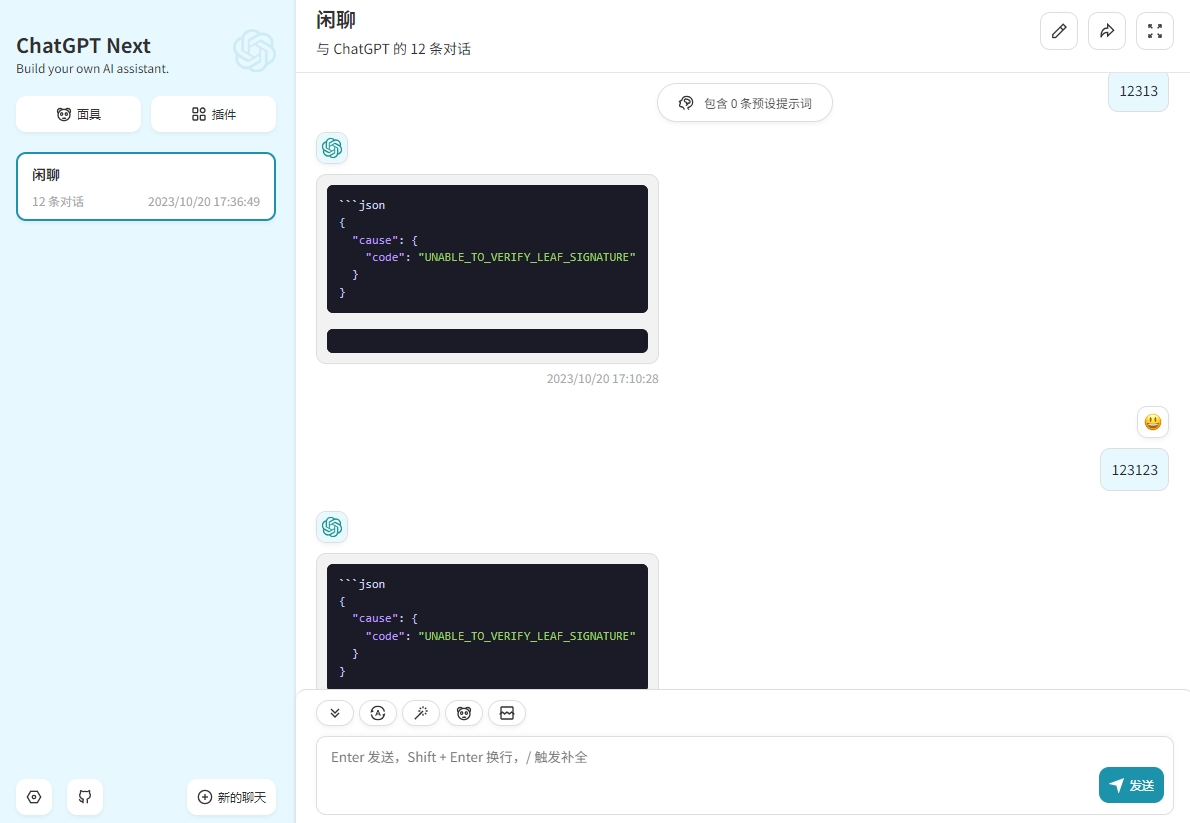Open the 插件 plugins button

(x=213, y=114)
